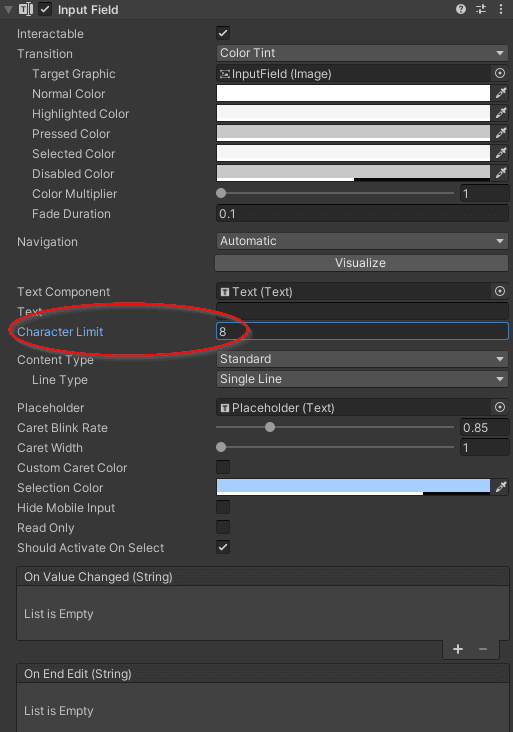Open the Input Field component help icon

click(461, 9)
